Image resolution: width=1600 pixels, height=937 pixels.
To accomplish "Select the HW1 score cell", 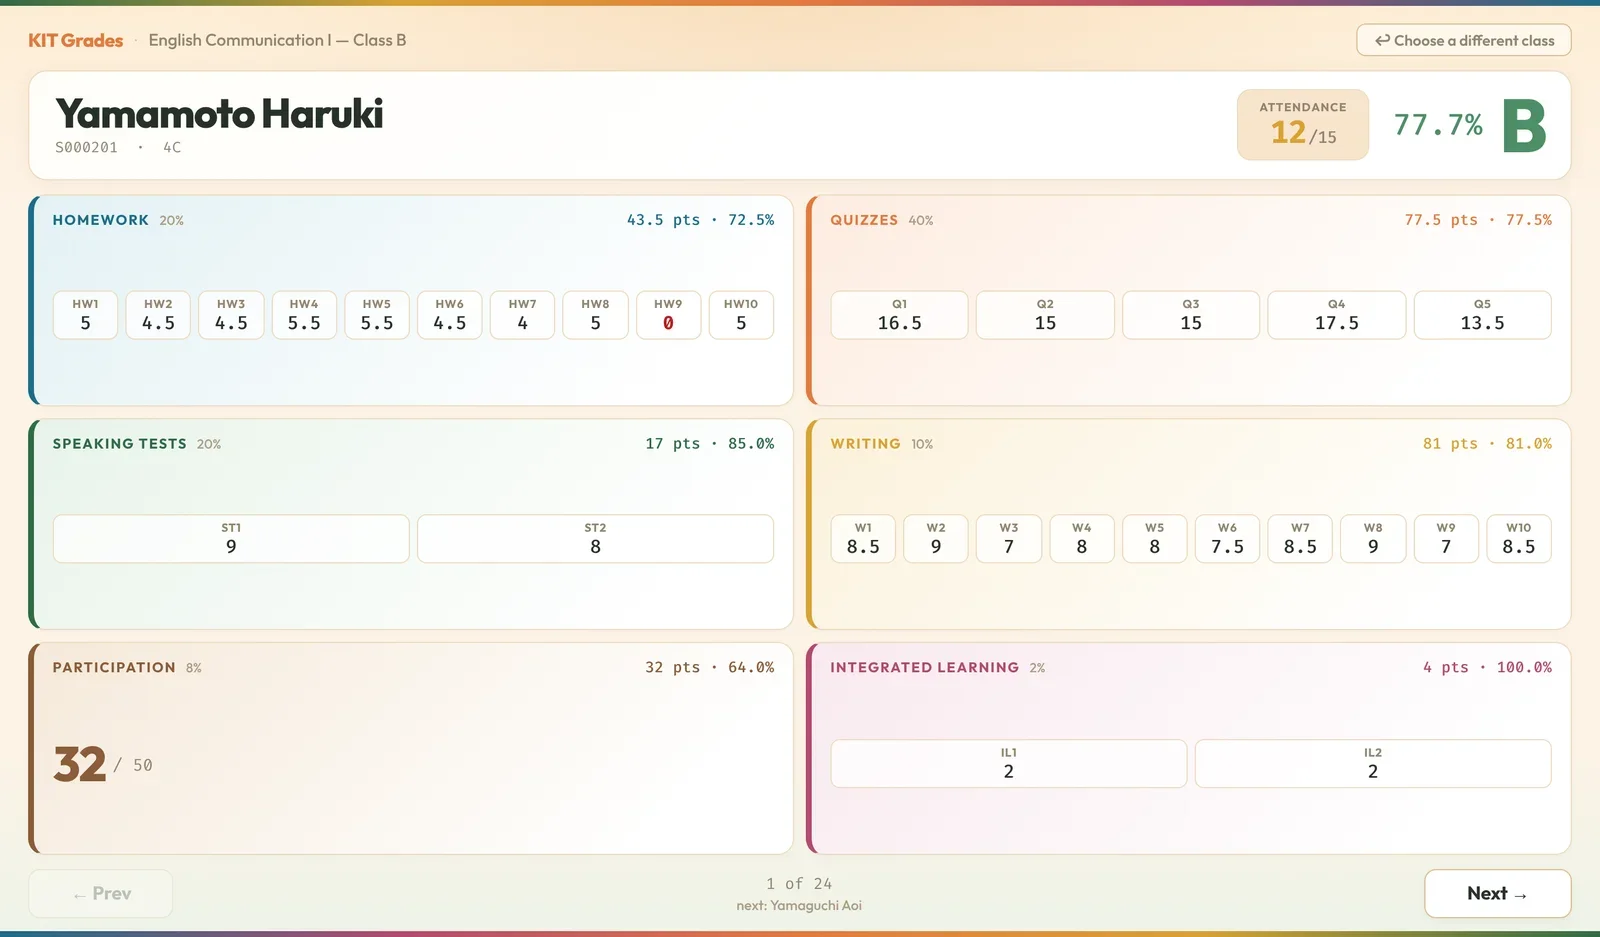I will click(x=86, y=315).
